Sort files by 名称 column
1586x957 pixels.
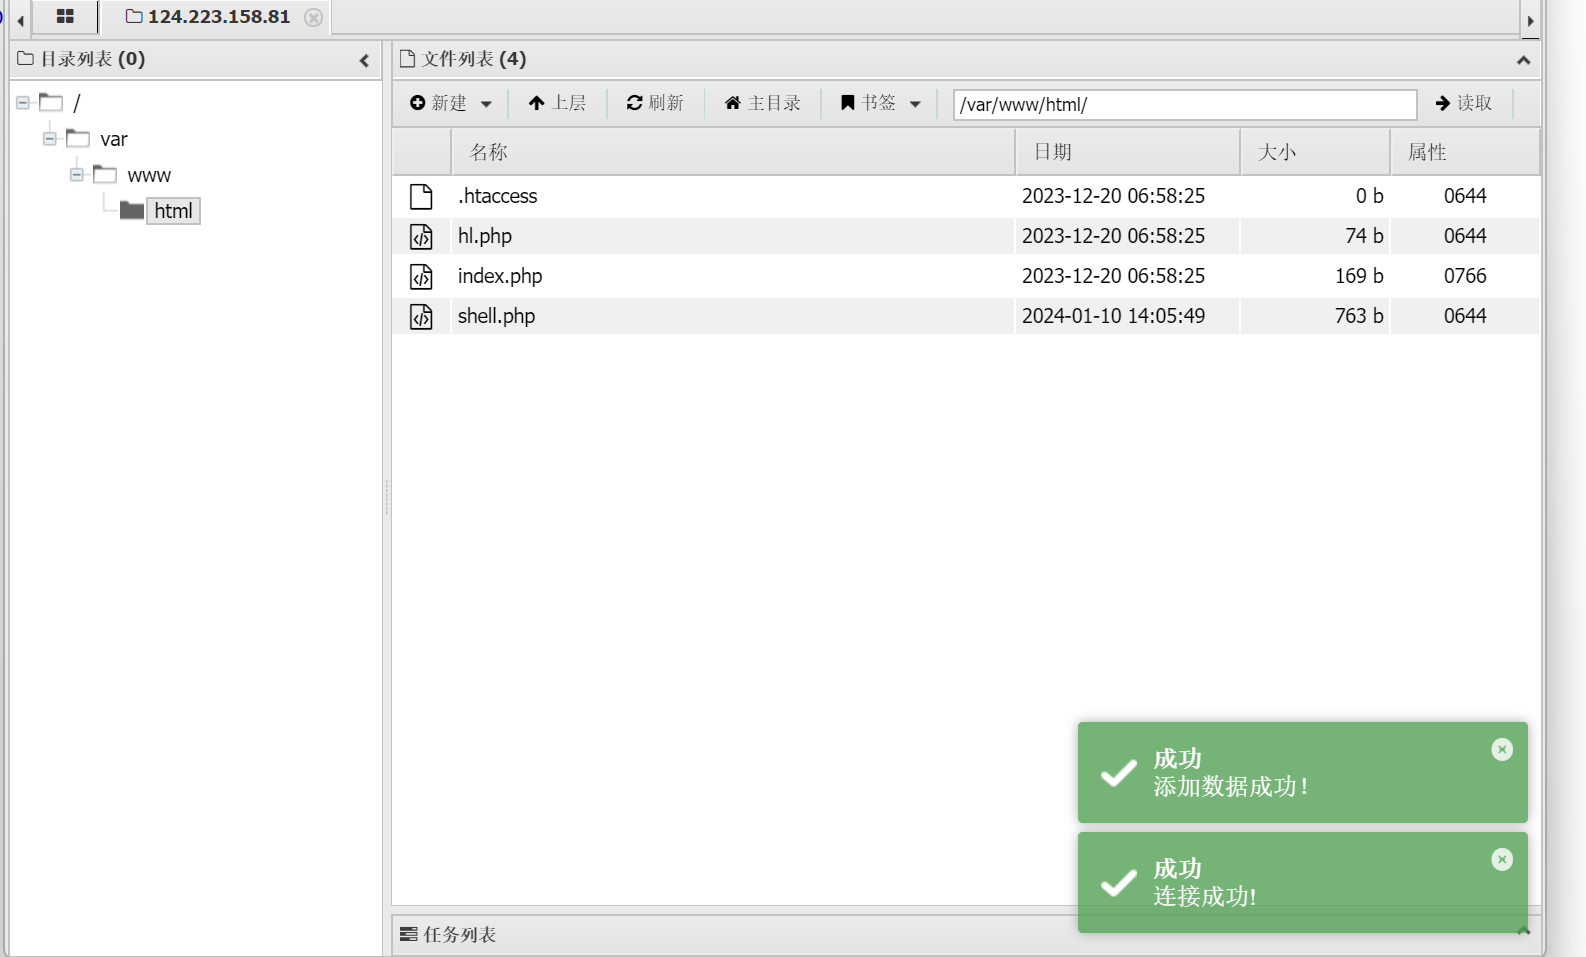[733, 152]
